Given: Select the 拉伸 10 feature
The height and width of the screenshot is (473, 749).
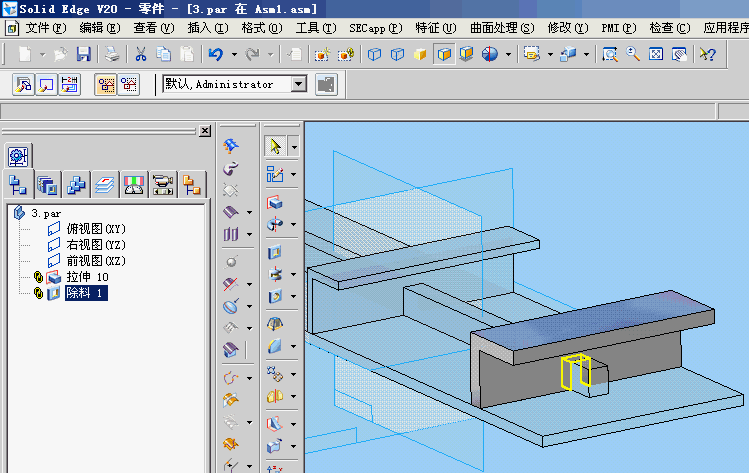Looking at the screenshot, I should (87, 277).
